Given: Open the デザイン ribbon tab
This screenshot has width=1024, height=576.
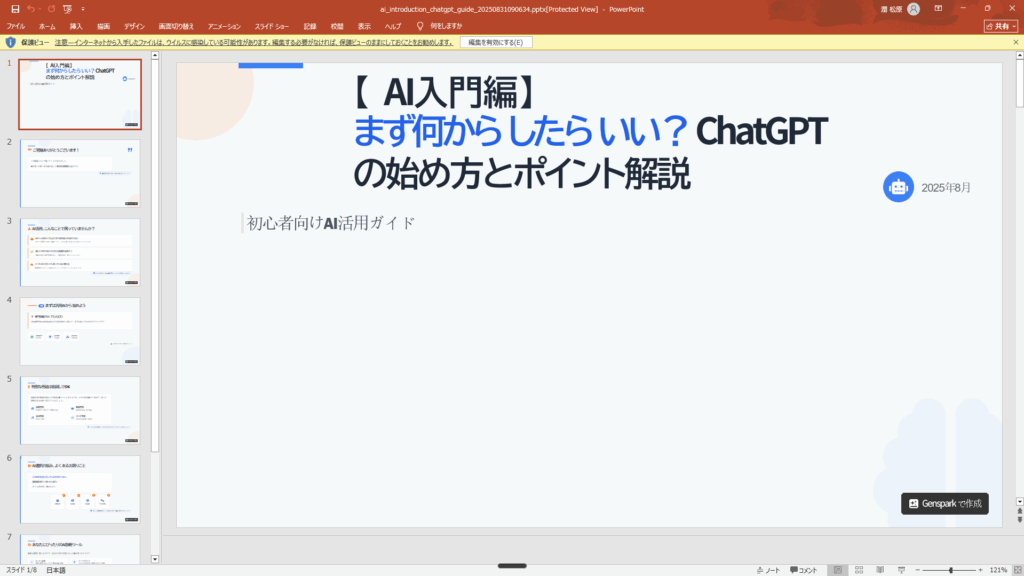Looking at the screenshot, I should pos(135,27).
